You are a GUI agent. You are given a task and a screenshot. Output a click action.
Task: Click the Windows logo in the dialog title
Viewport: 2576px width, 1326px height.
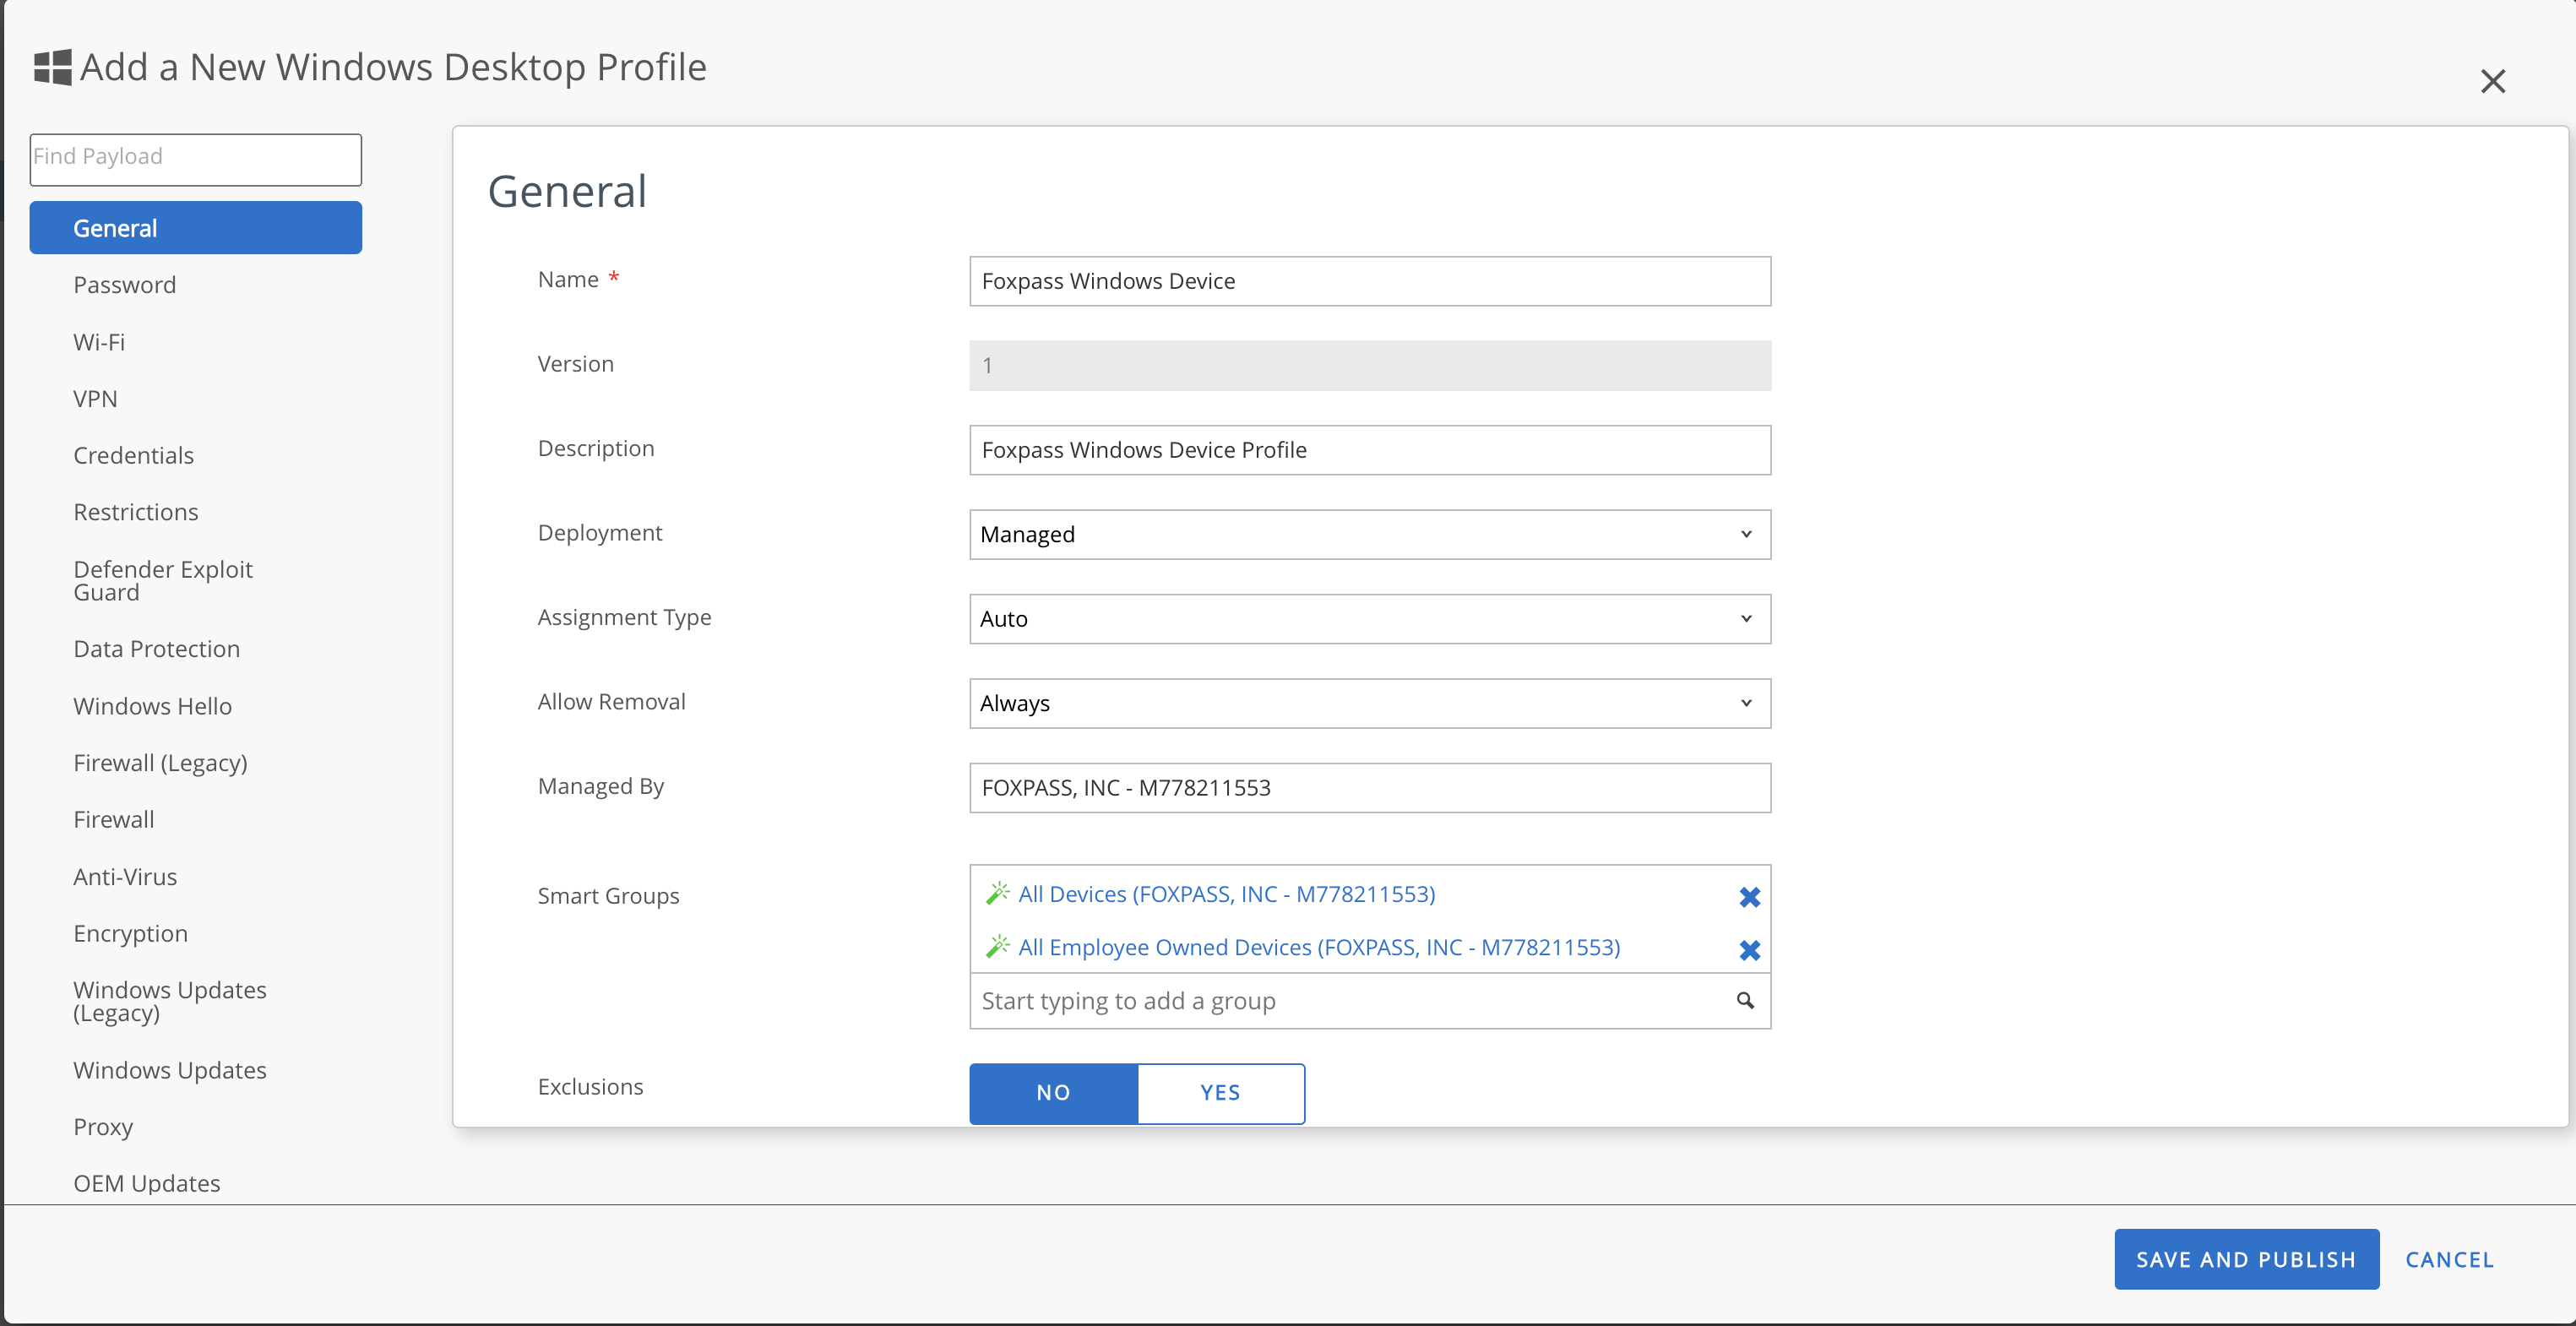click(x=52, y=67)
